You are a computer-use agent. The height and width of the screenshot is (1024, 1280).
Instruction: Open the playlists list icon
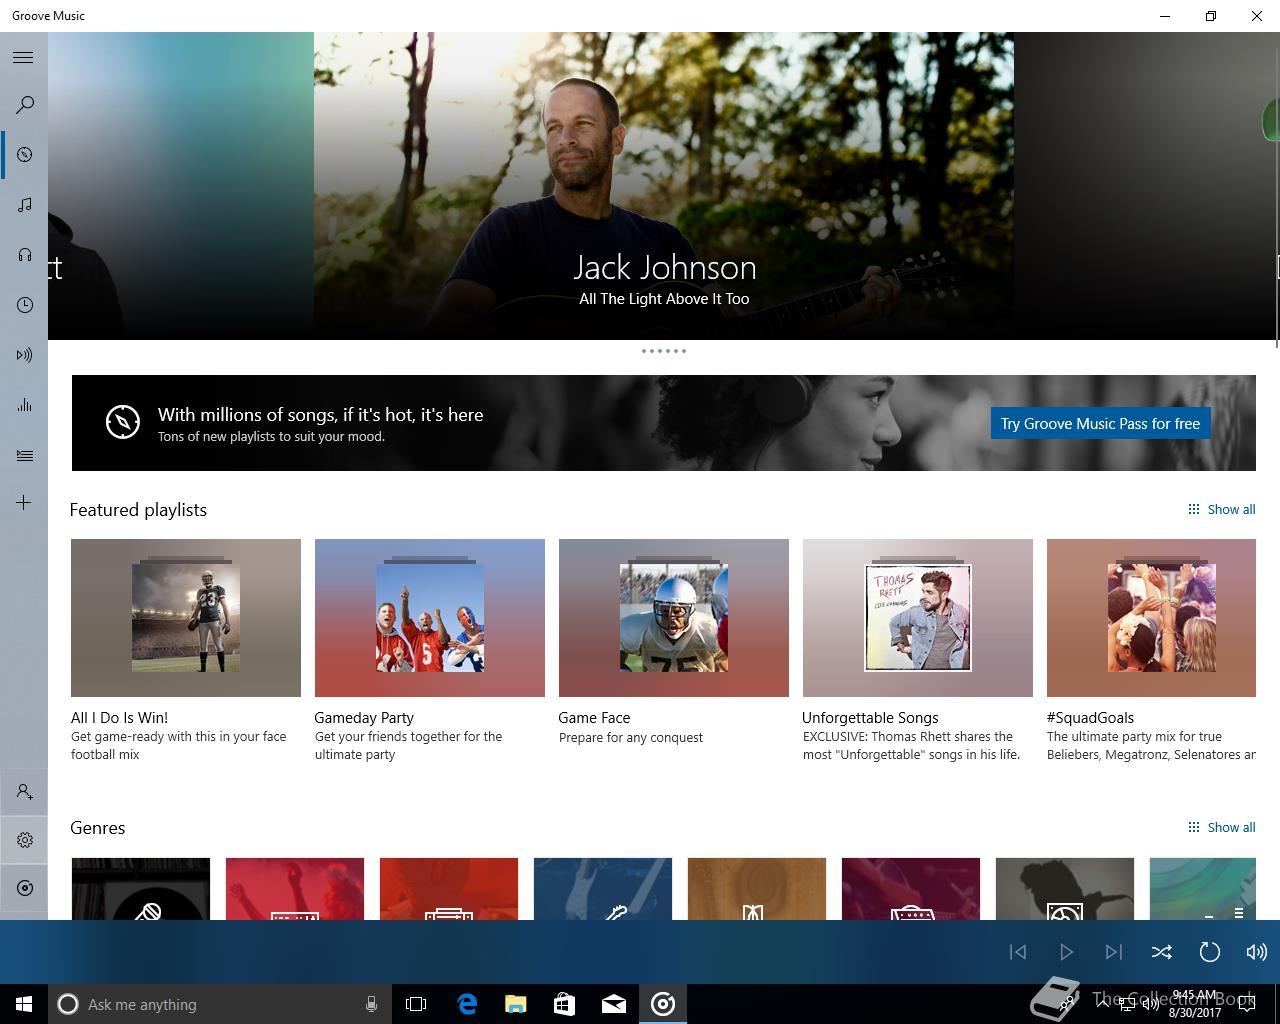[x=24, y=455]
